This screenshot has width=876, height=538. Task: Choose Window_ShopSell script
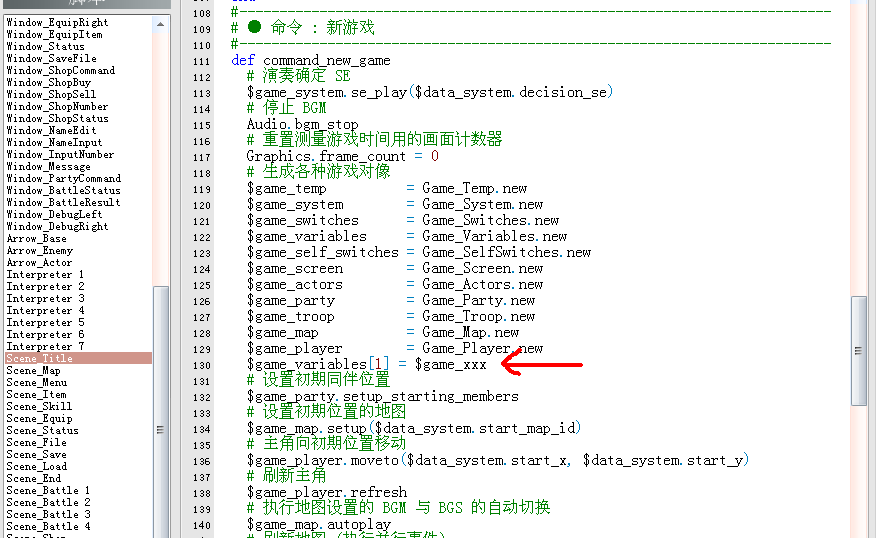[51, 94]
